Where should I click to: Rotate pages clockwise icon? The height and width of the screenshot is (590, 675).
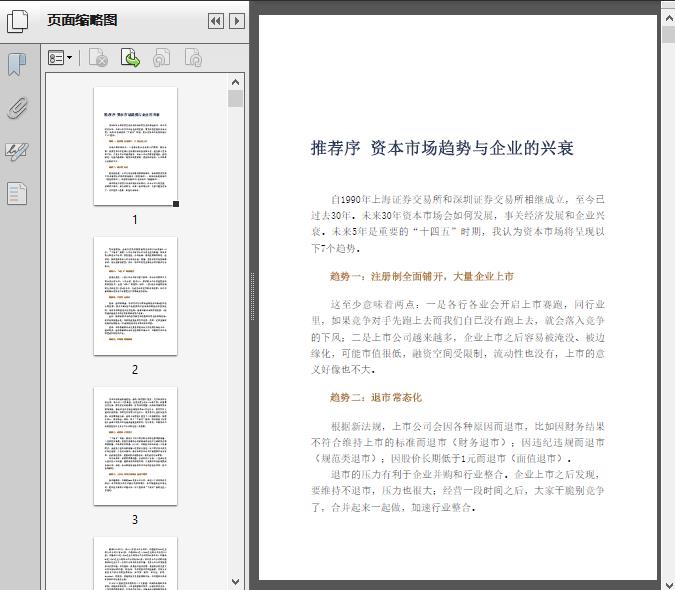[193, 58]
